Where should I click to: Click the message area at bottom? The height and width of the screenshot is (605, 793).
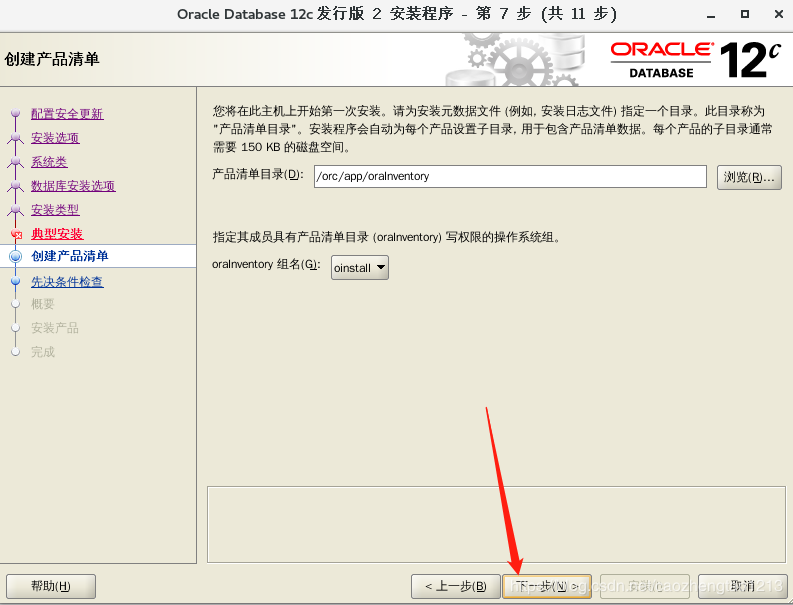tap(496, 525)
